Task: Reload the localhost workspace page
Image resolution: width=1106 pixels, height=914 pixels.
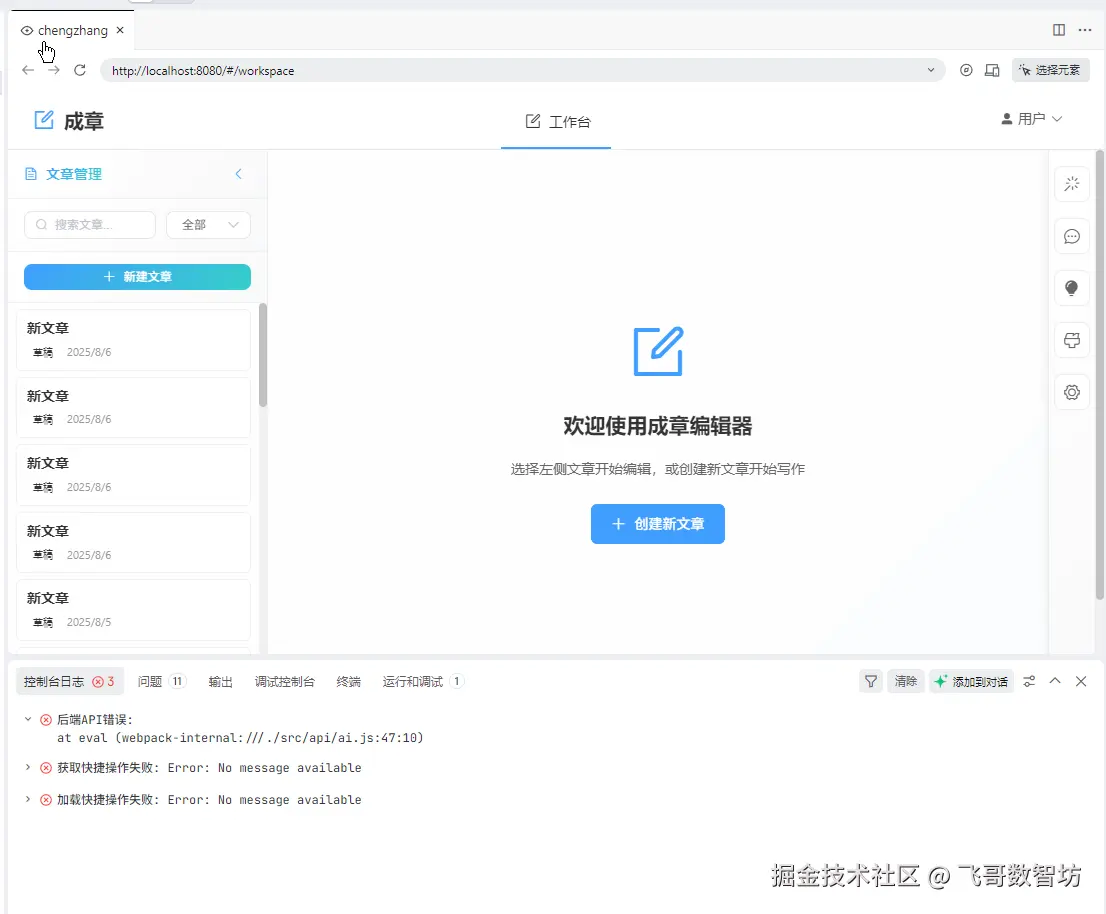Action: (80, 71)
